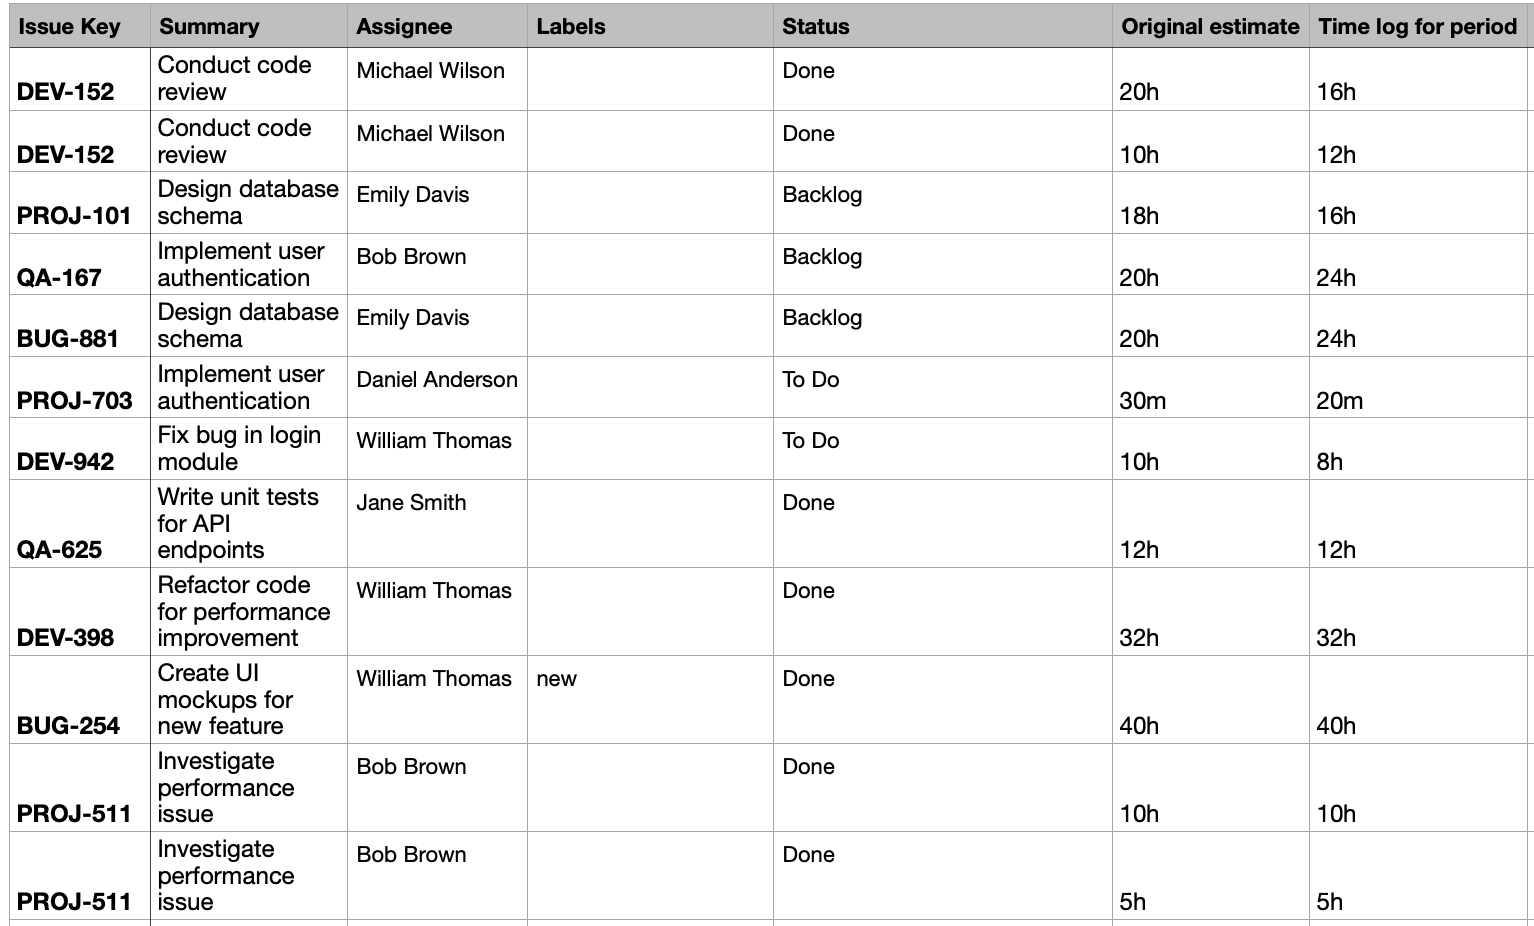Select 'Fix bug in login module' summary
The width and height of the screenshot is (1534, 926).
pos(239,448)
